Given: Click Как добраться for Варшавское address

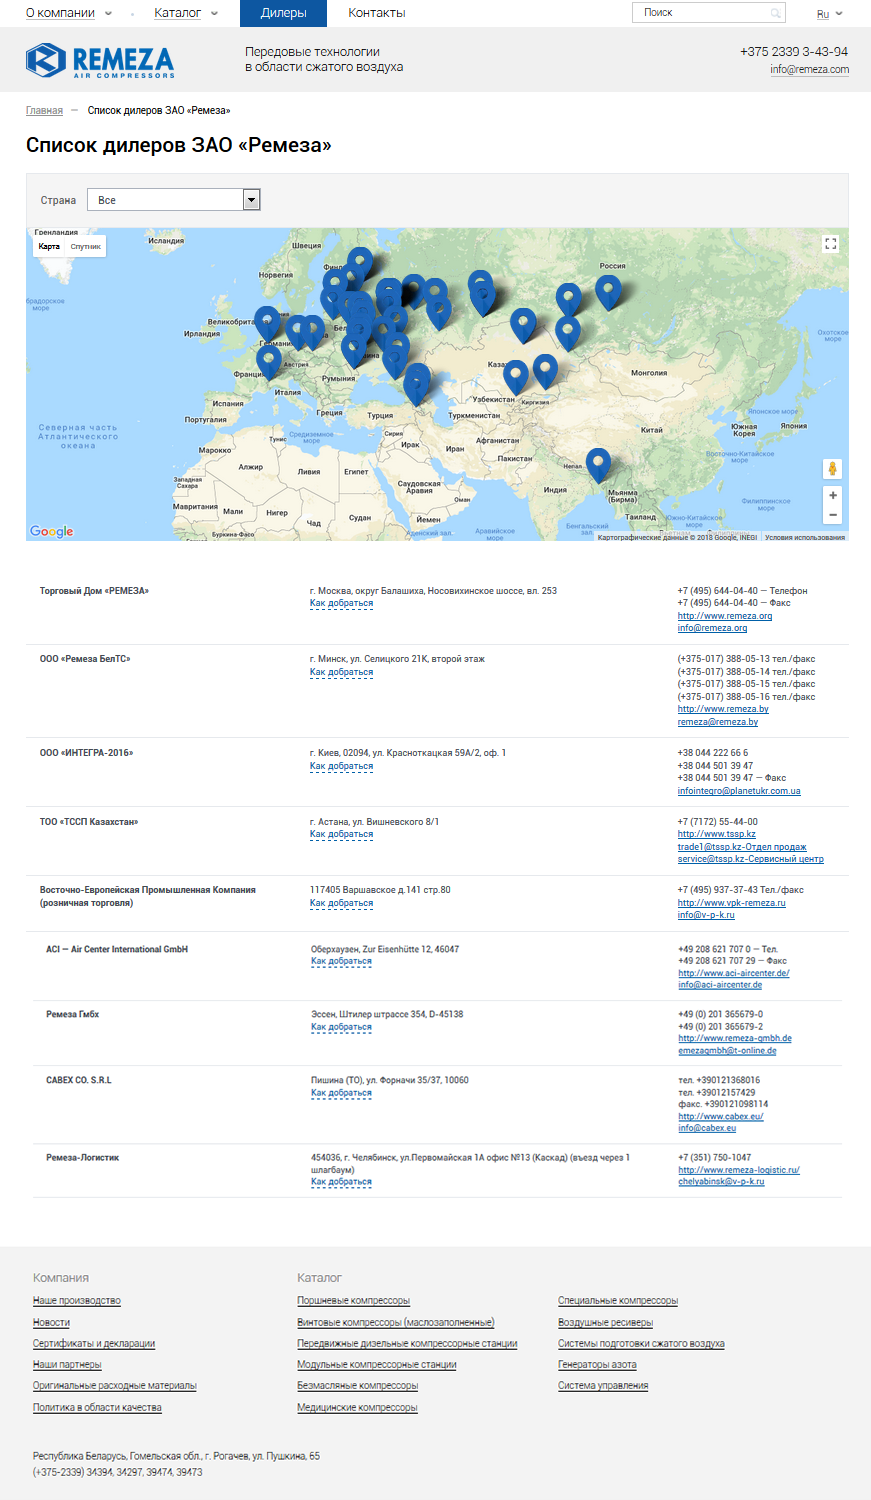Looking at the screenshot, I should 341,903.
